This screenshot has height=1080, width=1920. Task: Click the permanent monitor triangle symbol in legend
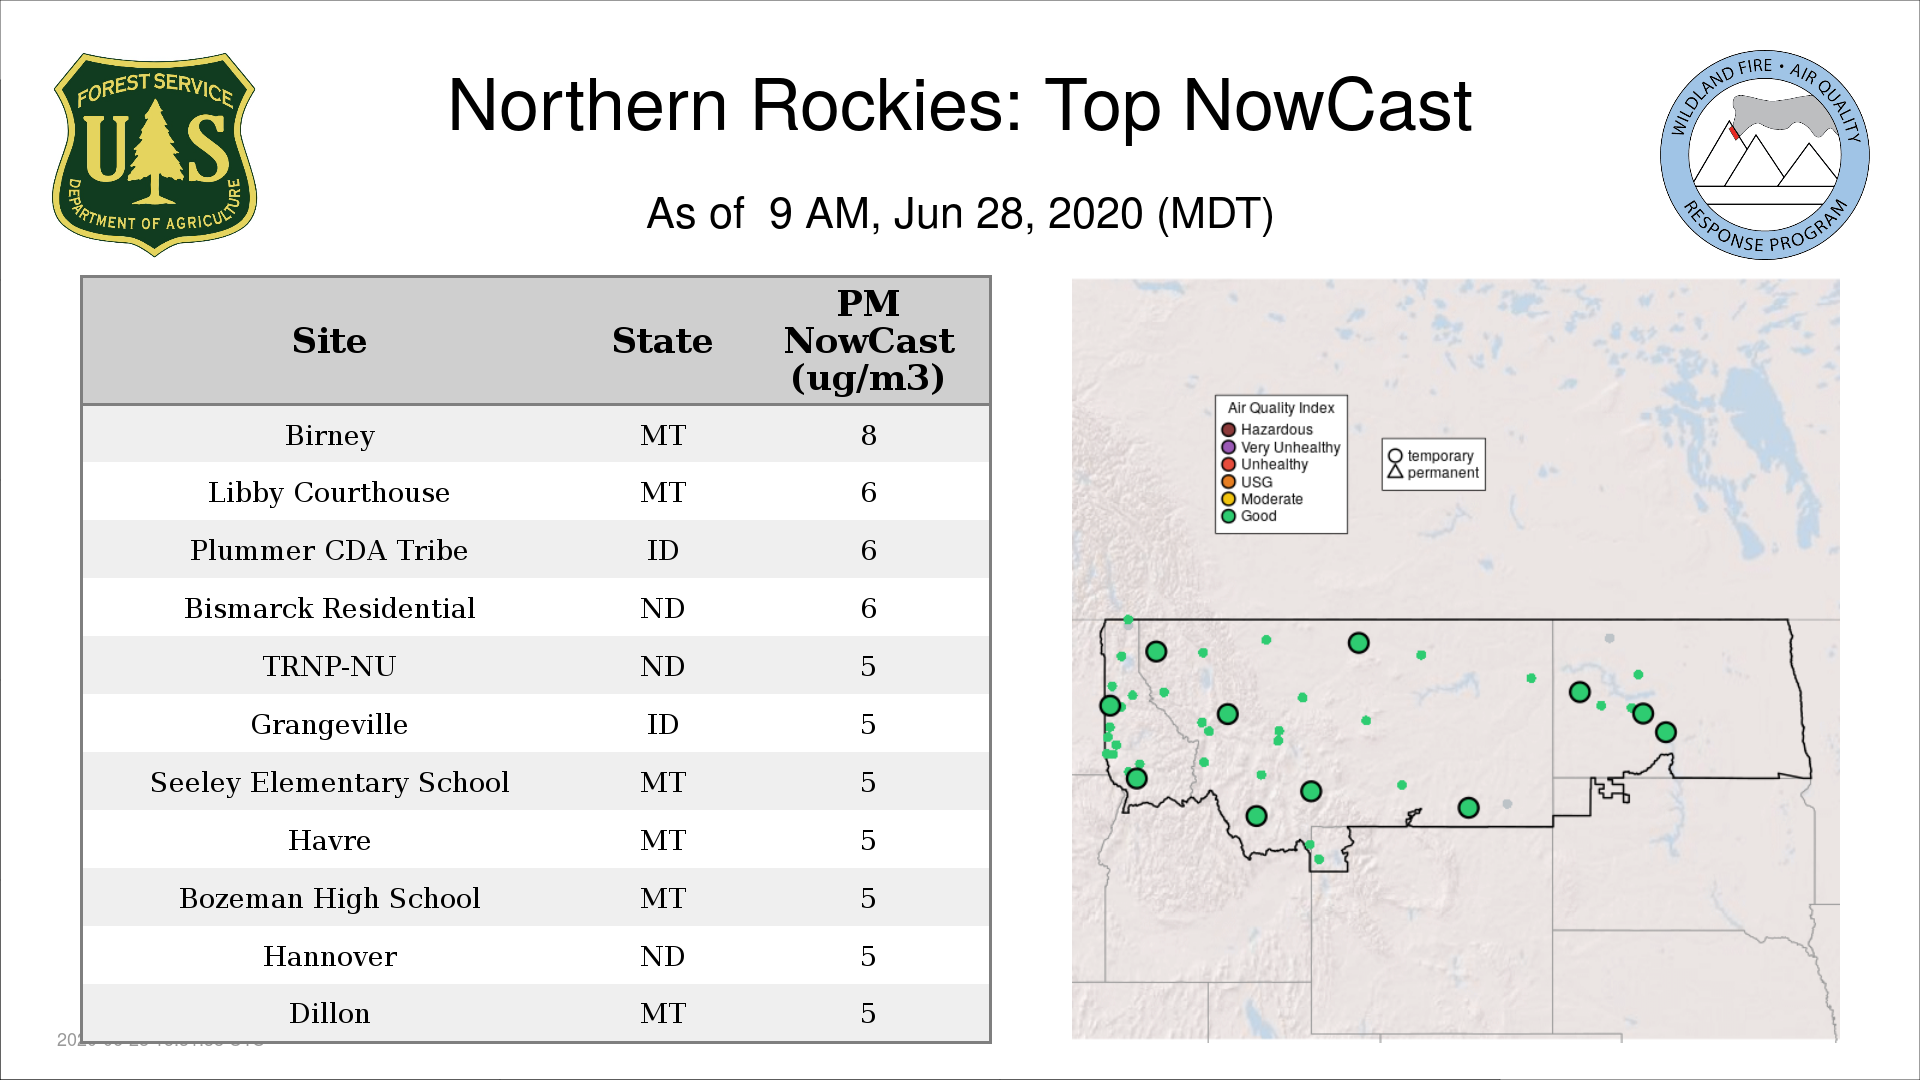1395,472
